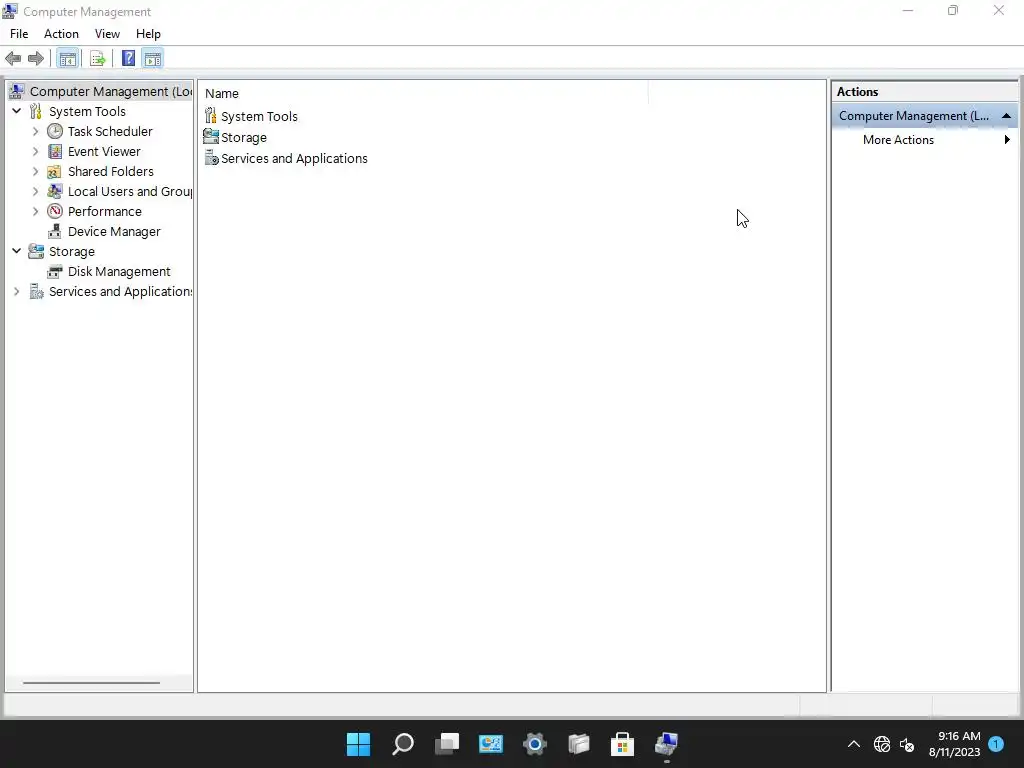The width and height of the screenshot is (1024, 768).
Task: Expand Services and Applications tree node
Action: (x=17, y=292)
